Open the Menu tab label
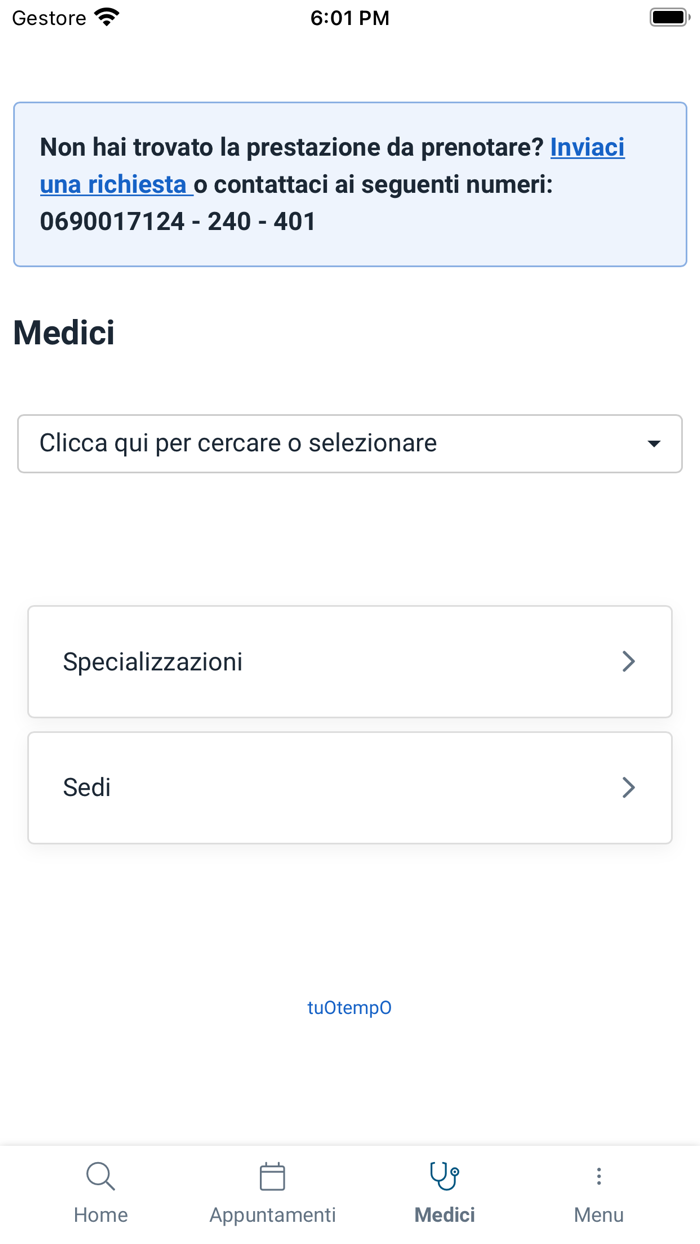 tap(598, 1215)
